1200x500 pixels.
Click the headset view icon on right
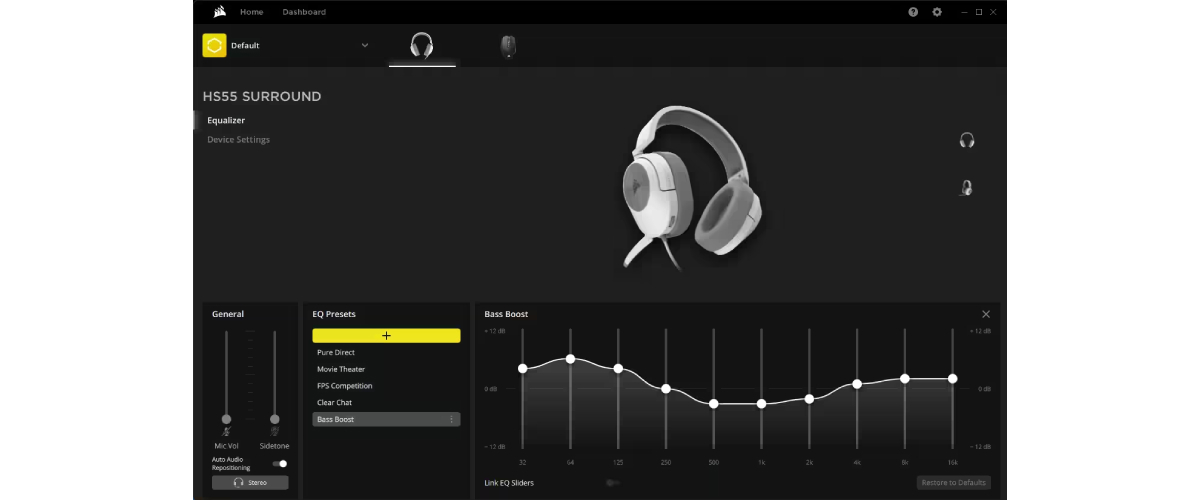point(966,140)
